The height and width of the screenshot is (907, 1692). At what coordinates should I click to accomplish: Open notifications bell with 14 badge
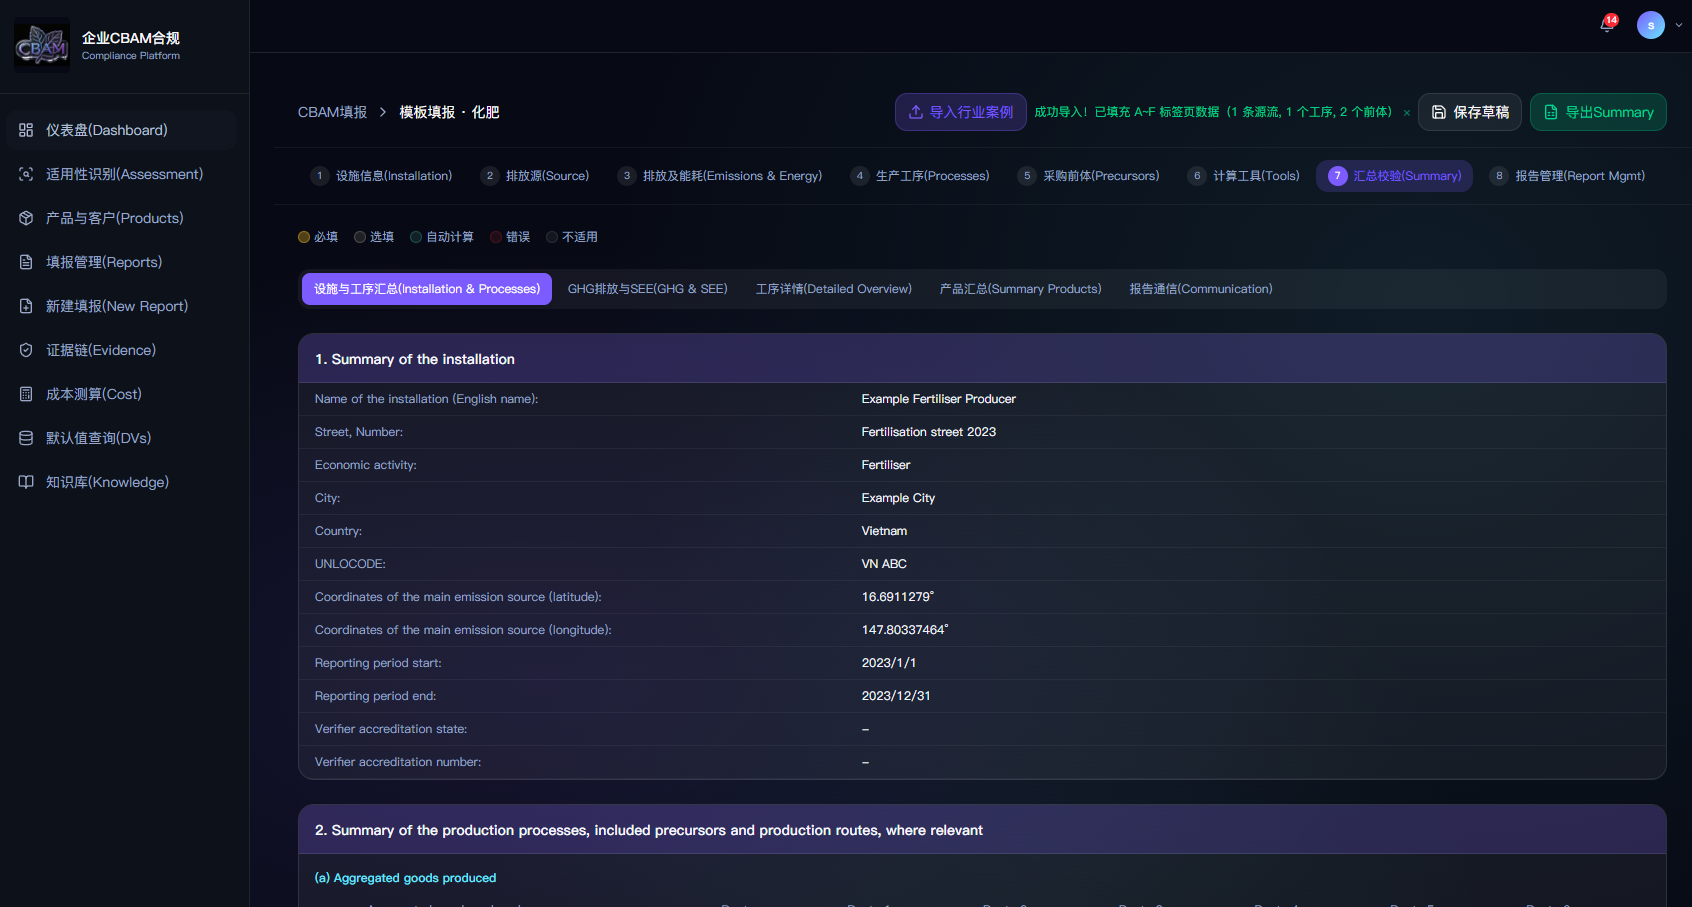(x=1608, y=24)
